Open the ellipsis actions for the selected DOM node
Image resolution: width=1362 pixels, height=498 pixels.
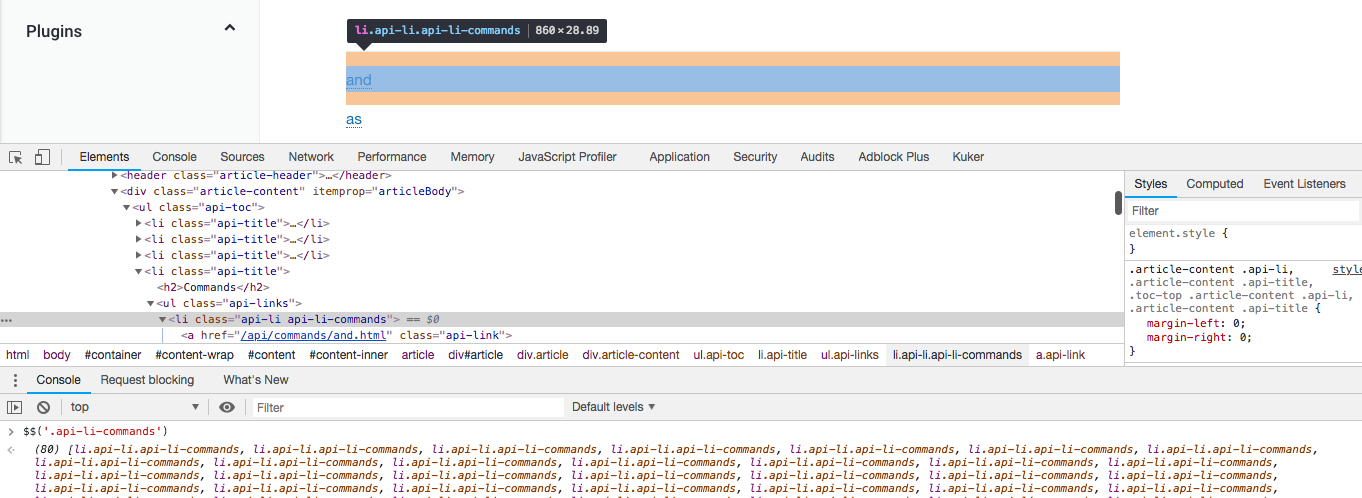pyautogui.click(x=6, y=320)
